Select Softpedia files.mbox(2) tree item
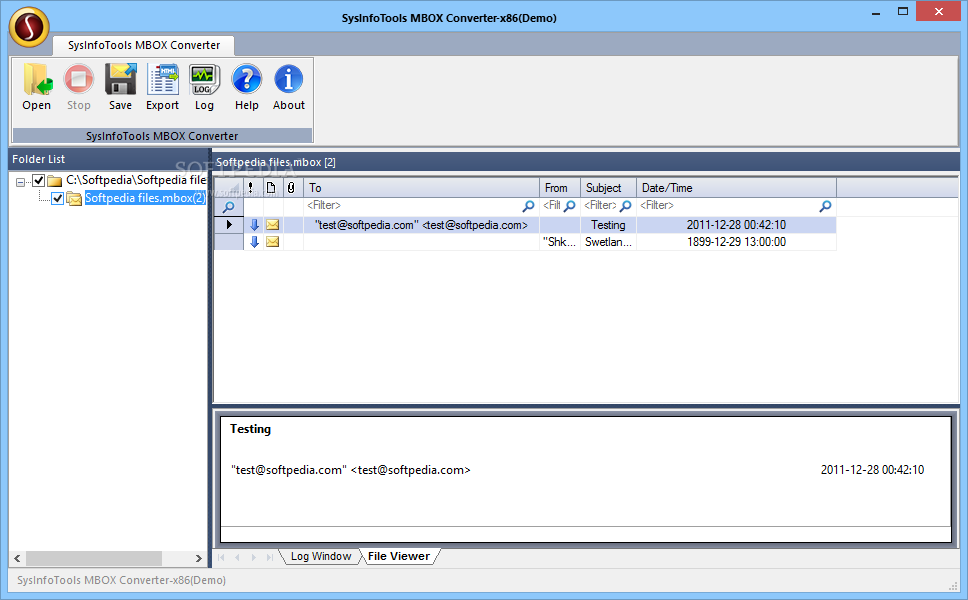Image resolution: width=968 pixels, height=600 pixels. tap(145, 198)
